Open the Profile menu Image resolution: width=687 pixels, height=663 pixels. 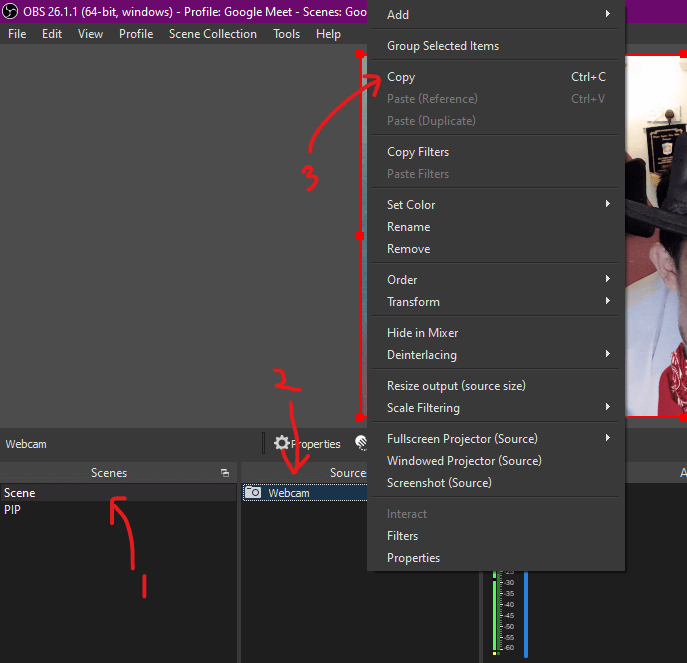click(x=136, y=34)
